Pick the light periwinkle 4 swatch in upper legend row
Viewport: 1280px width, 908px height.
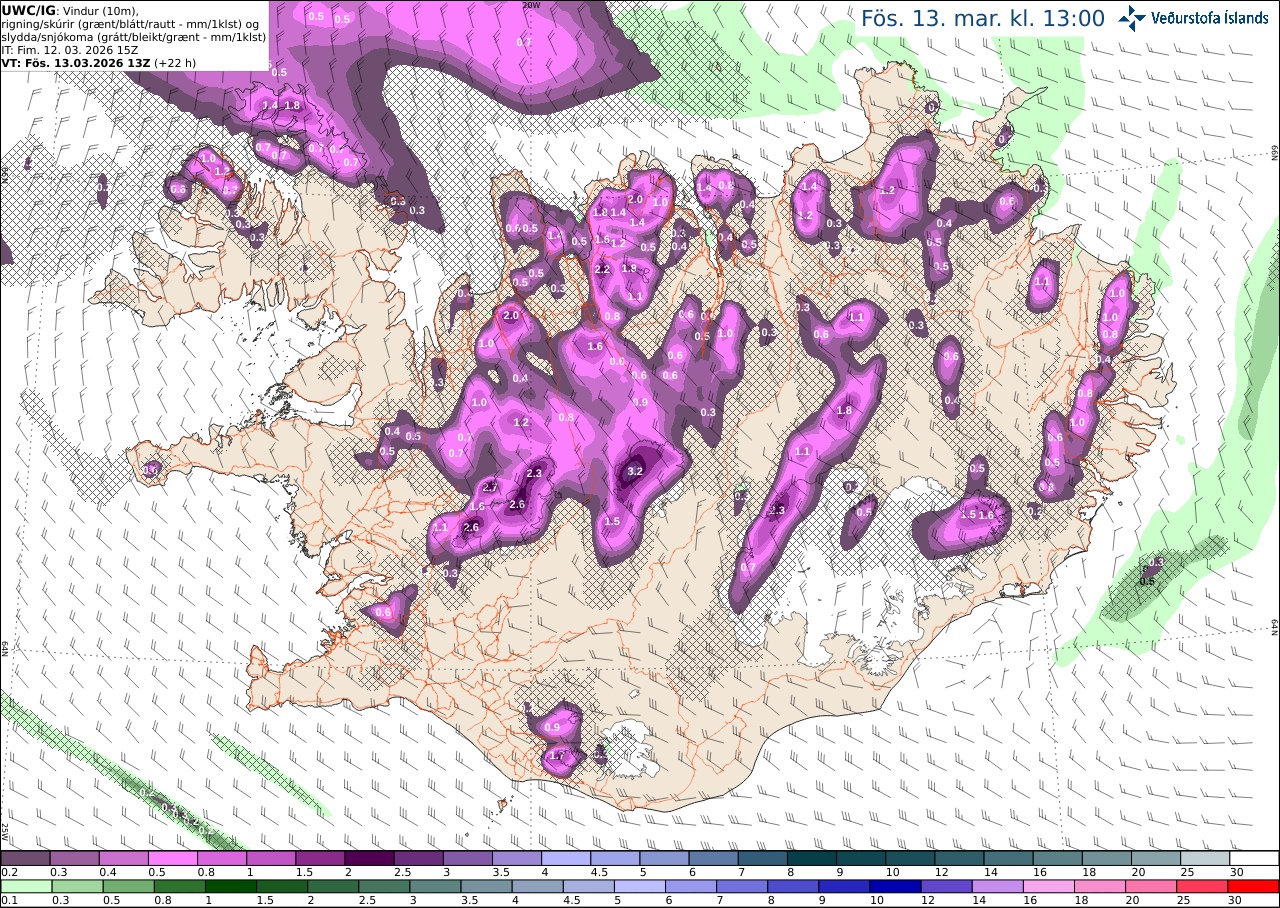tap(566, 858)
